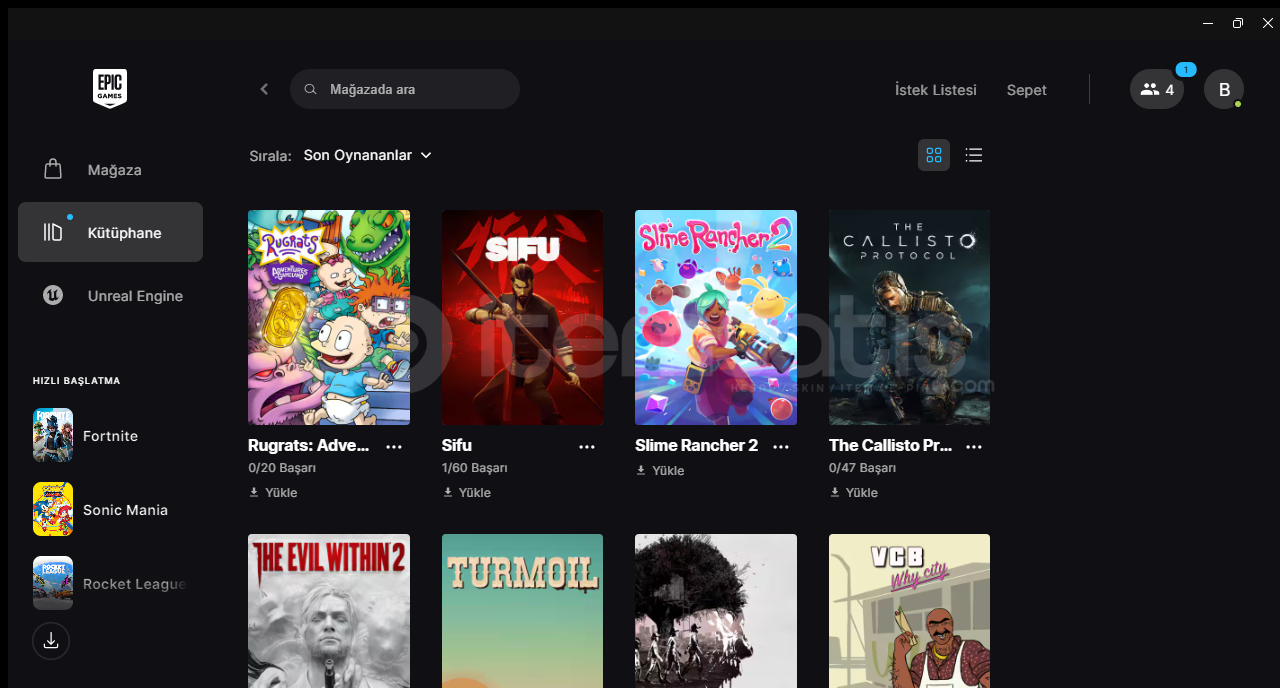This screenshot has width=1280, height=688.
Task: Open İstek Listesi wishlist
Action: [x=936, y=90]
